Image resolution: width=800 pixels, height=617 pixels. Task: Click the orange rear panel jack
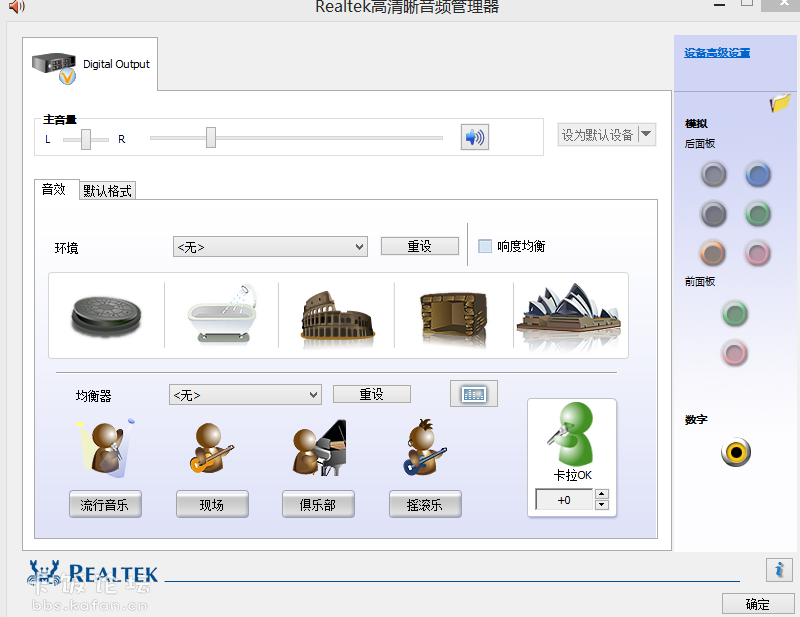tap(713, 253)
